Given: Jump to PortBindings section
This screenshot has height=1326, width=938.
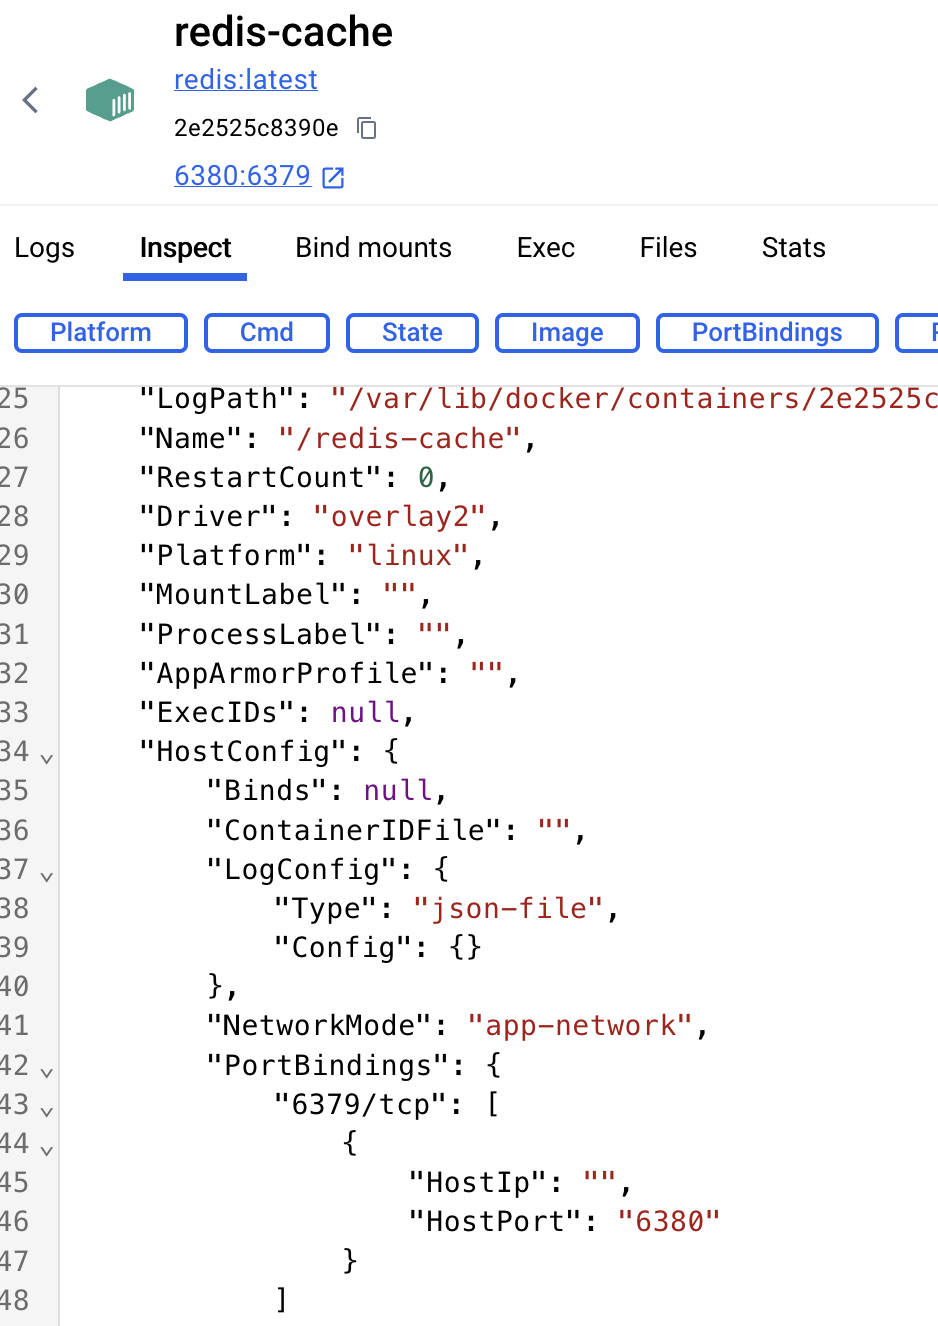Looking at the screenshot, I should 767,333.
